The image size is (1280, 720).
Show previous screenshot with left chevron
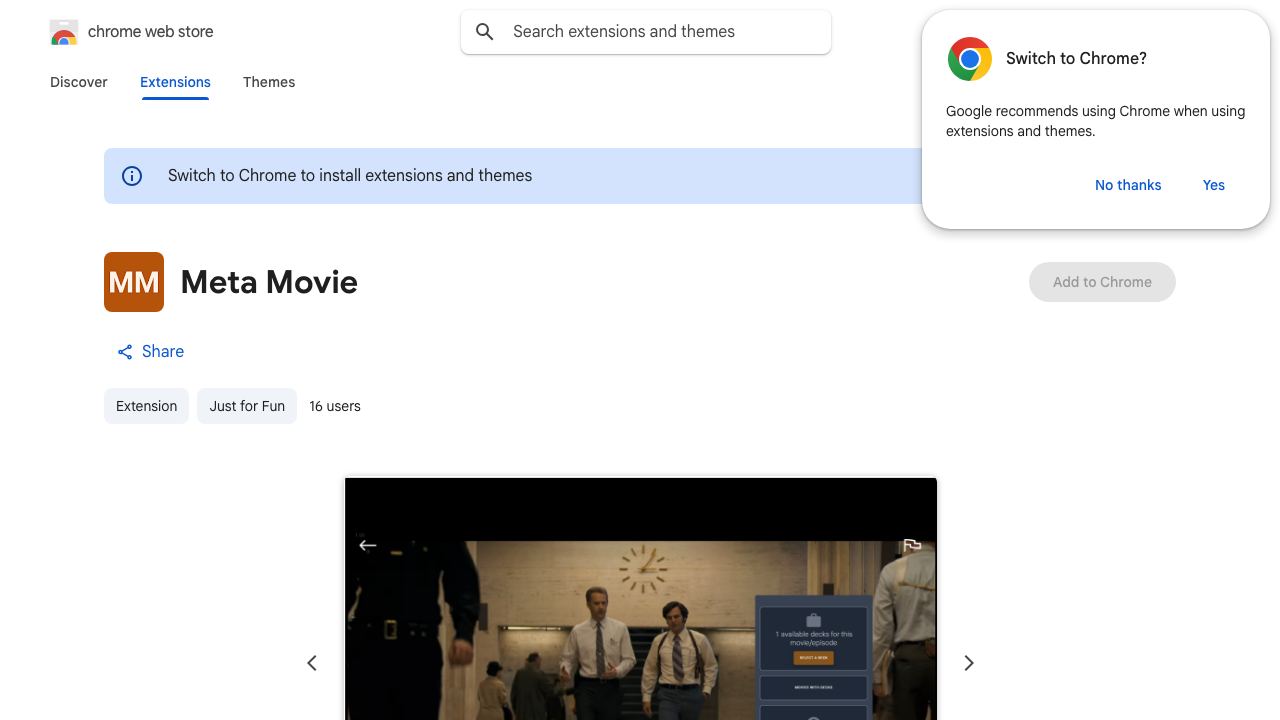coord(312,663)
